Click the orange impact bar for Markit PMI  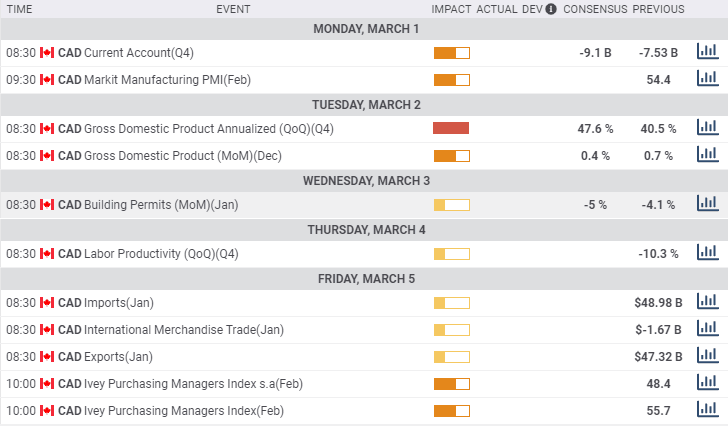point(451,80)
